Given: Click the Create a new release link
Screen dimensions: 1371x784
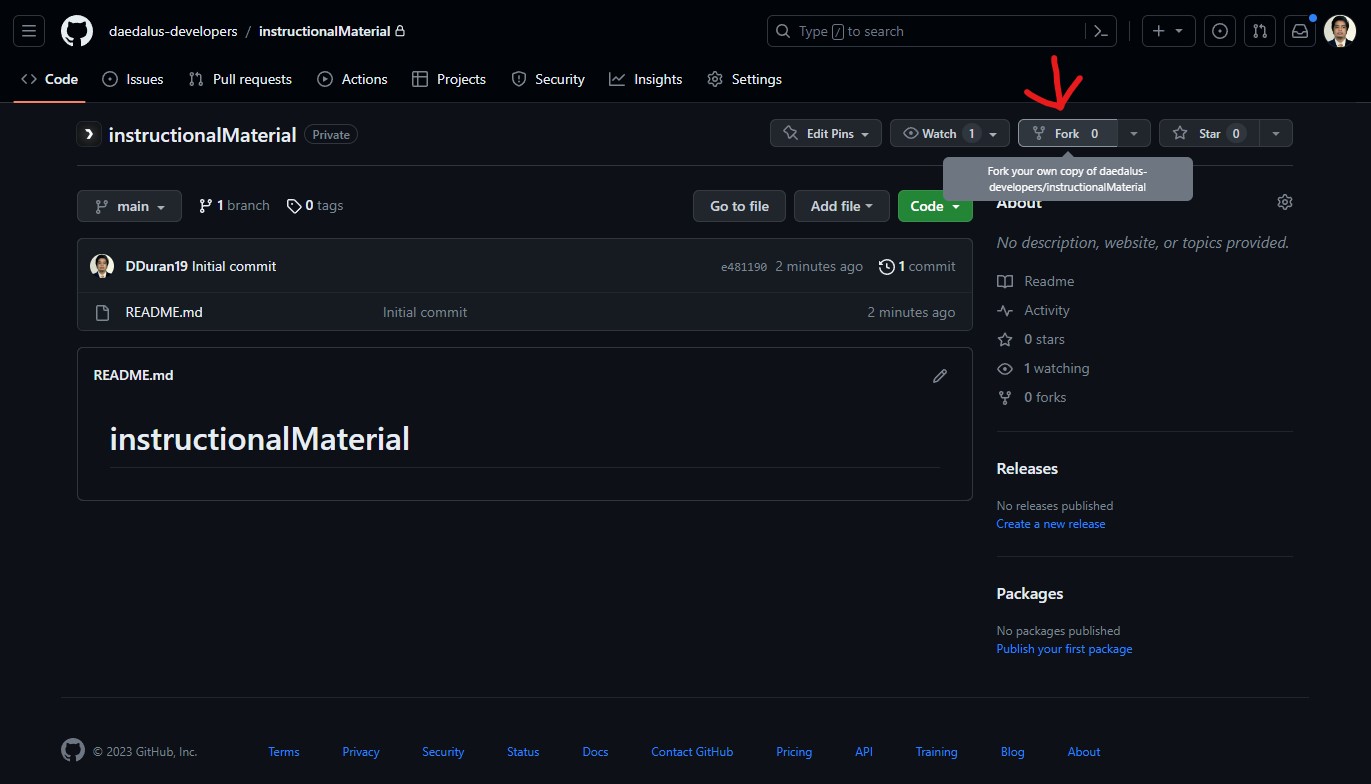Looking at the screenshot, I should 1050,524.
